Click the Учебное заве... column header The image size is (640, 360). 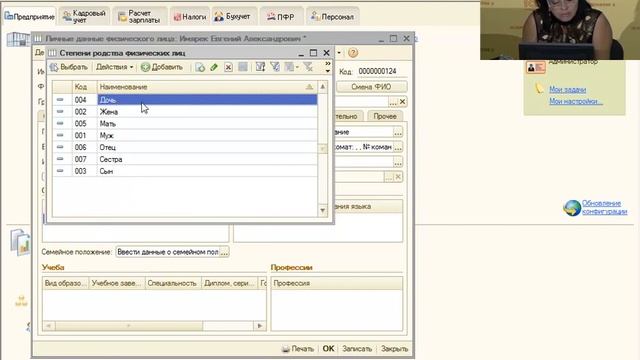(117, 283)
